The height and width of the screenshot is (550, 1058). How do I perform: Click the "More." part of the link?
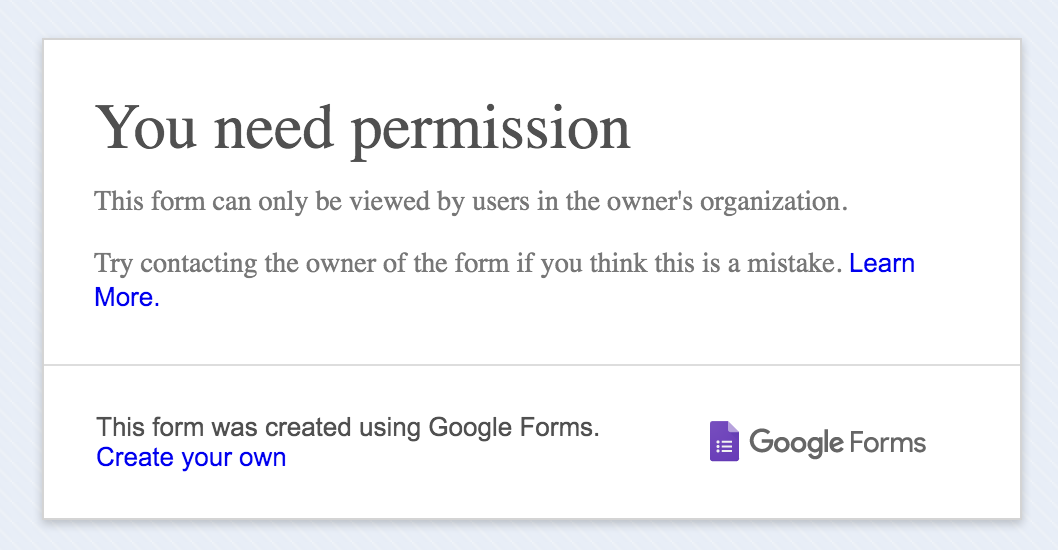(127, 297)
